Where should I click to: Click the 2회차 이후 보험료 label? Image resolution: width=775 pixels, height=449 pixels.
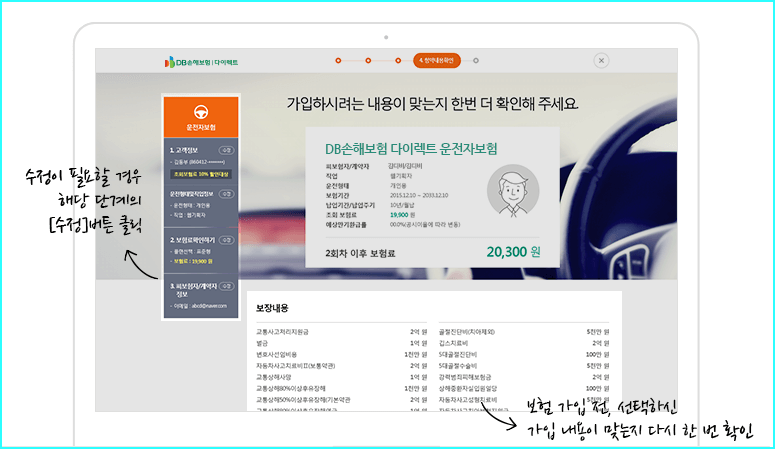click(x=360, y=253)
